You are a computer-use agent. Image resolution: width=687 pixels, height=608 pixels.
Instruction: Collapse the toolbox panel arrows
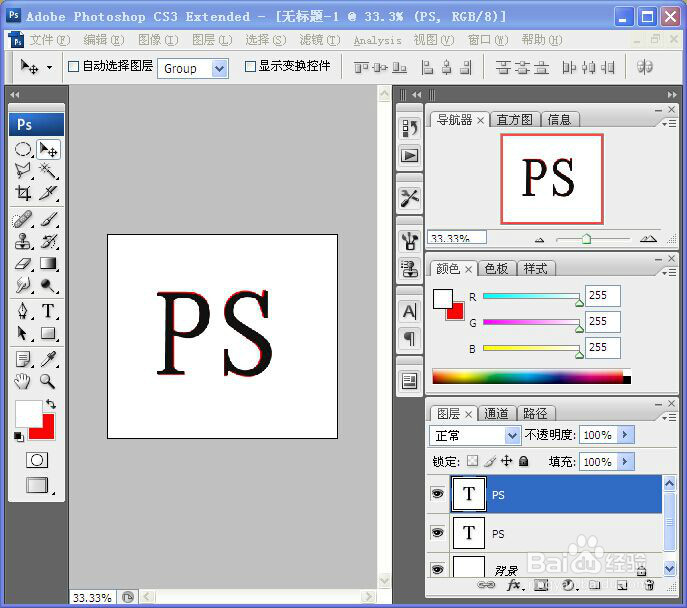(14, 94)
